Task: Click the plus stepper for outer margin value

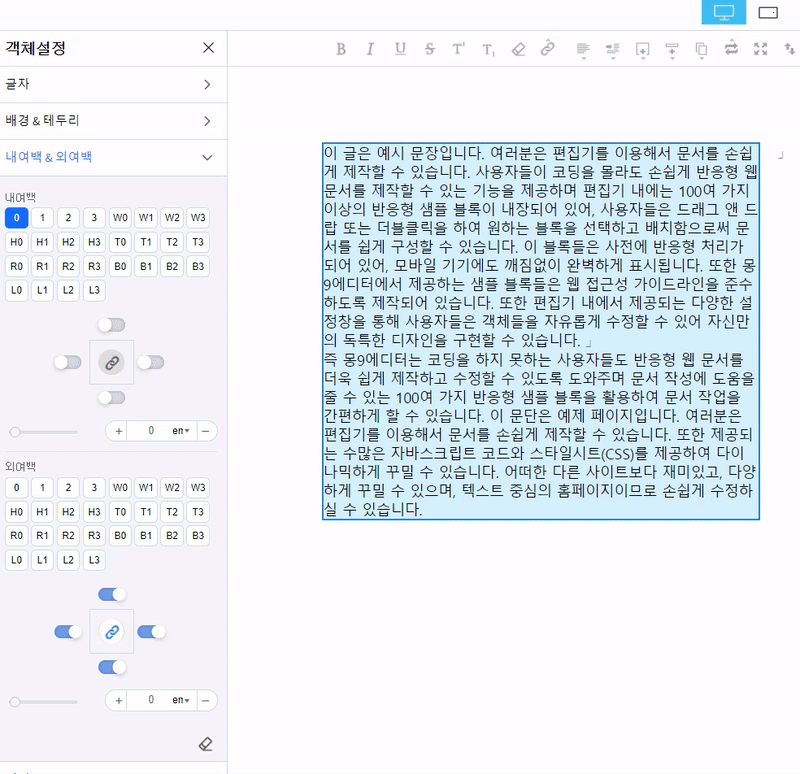Action: 119,700
